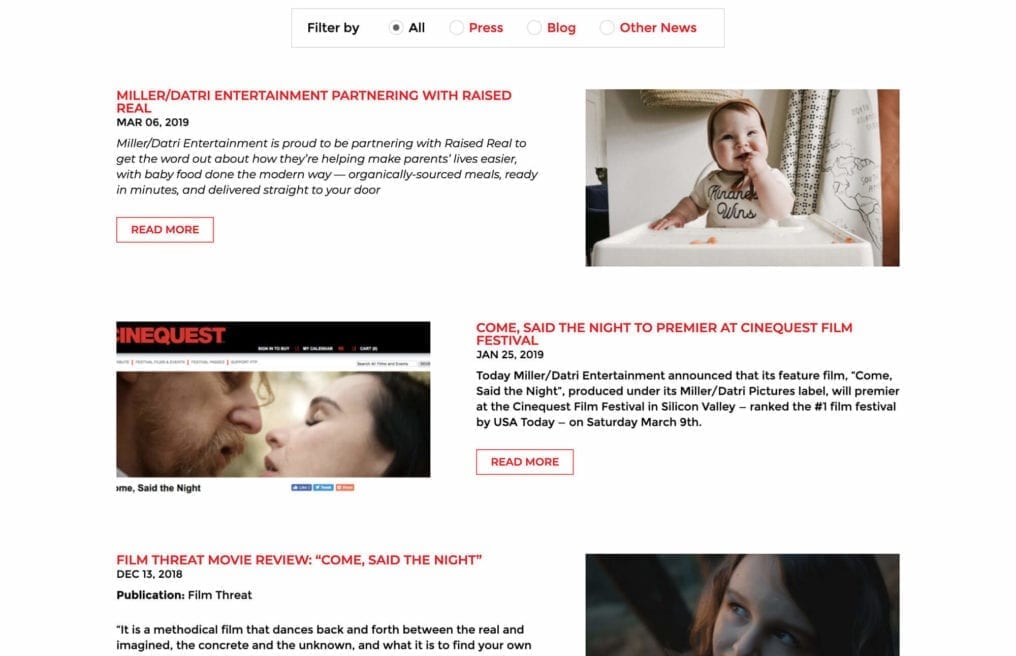Click Read More under Raised Real article
Image resolution: width=1016 pixels, height=656 pixels.
tap(165, 229)
